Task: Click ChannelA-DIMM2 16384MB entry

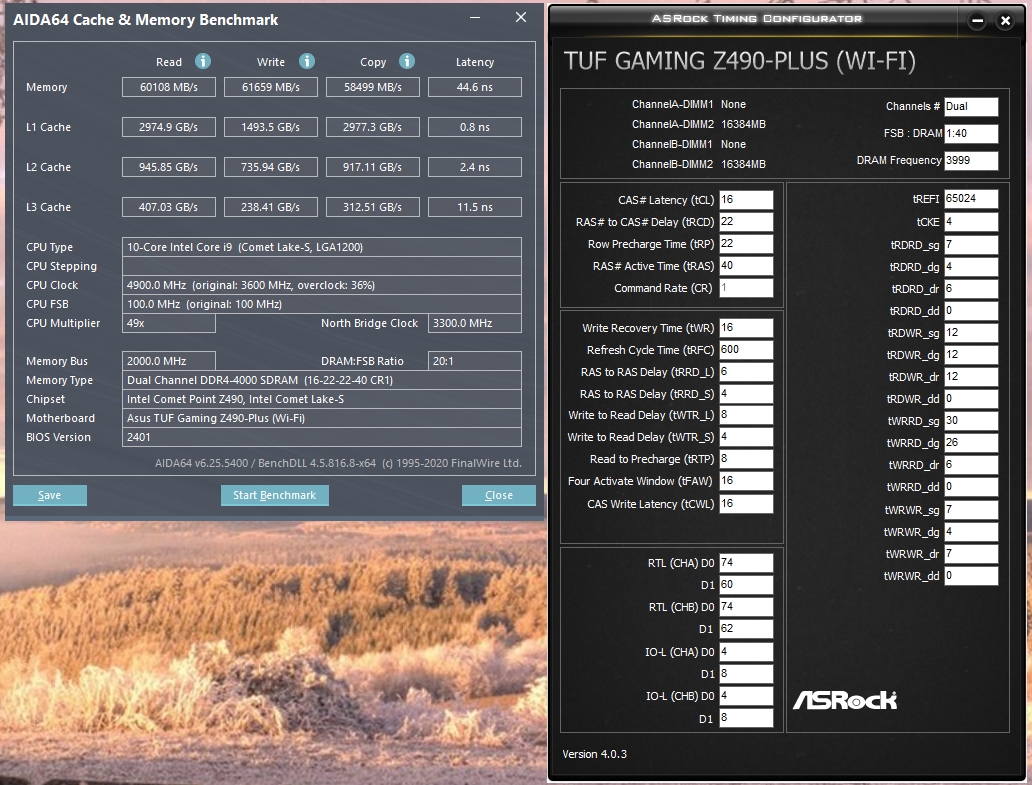Action: [698, 124]
